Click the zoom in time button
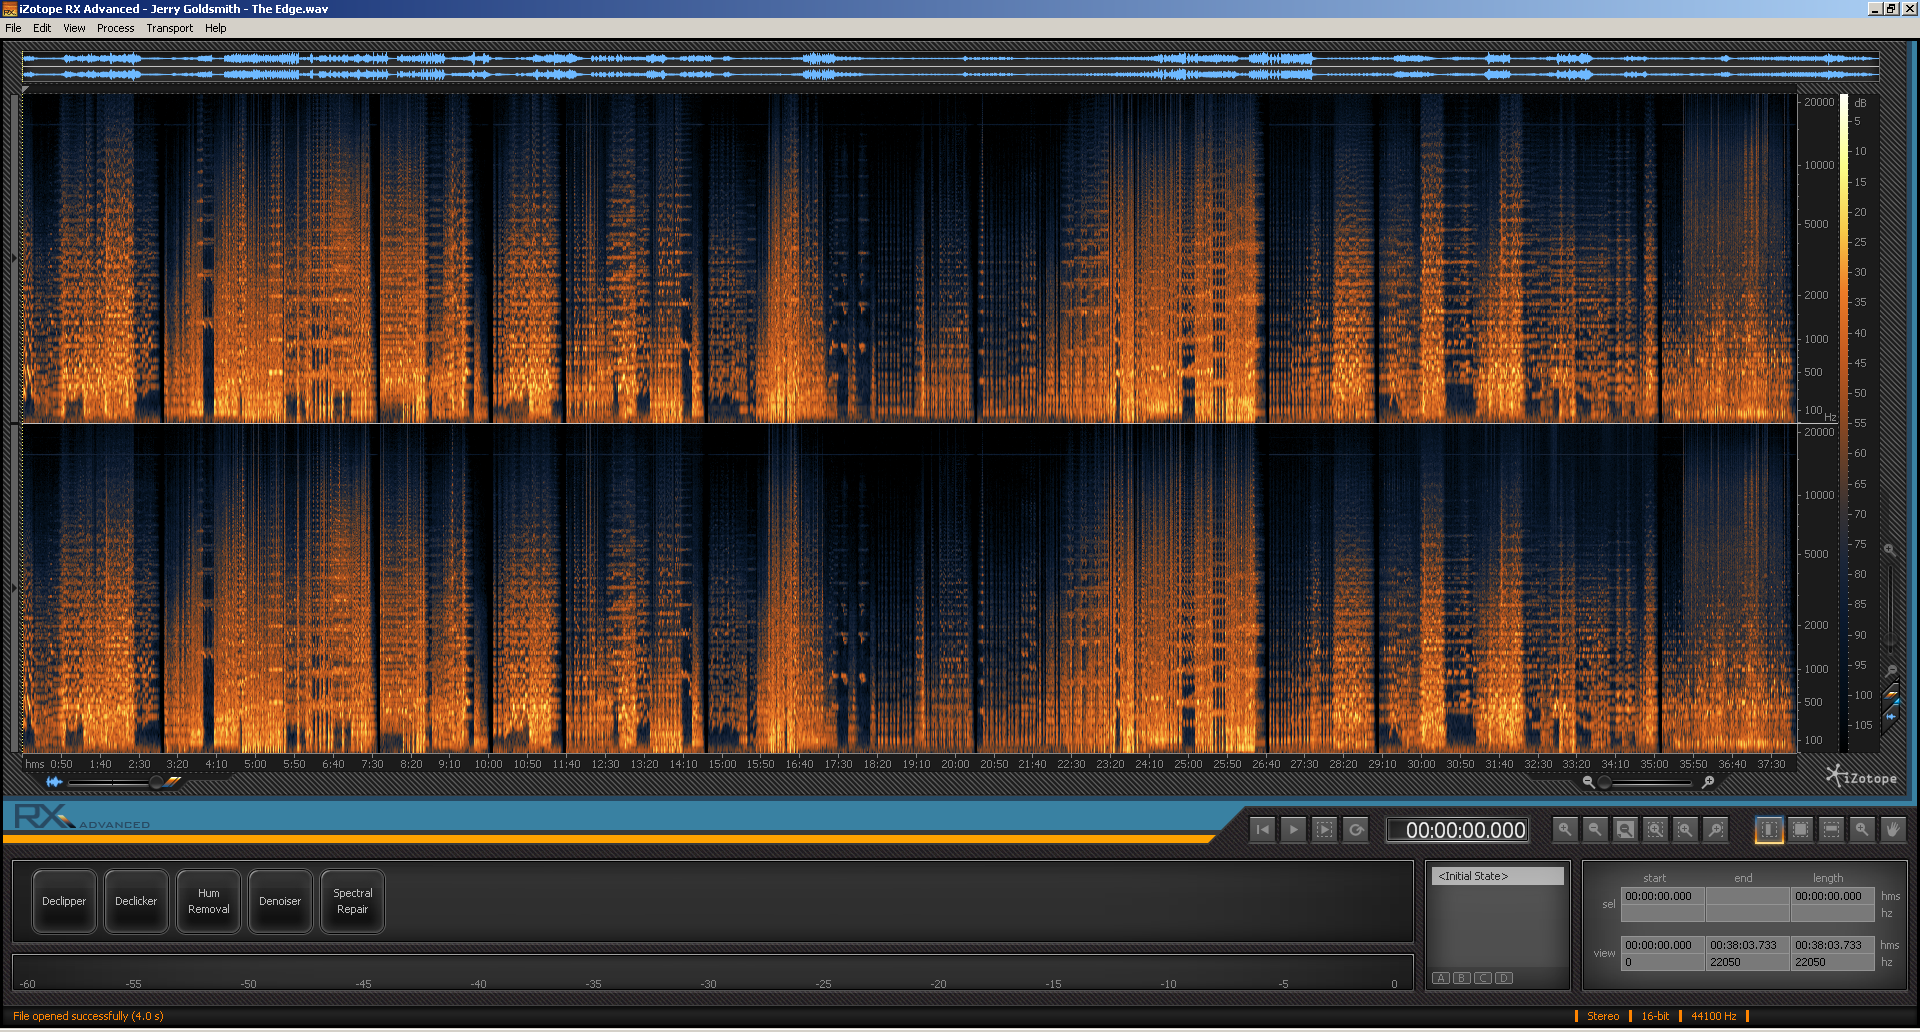This screenshot has width=1920, height=1032. [x=1565, y=829]
